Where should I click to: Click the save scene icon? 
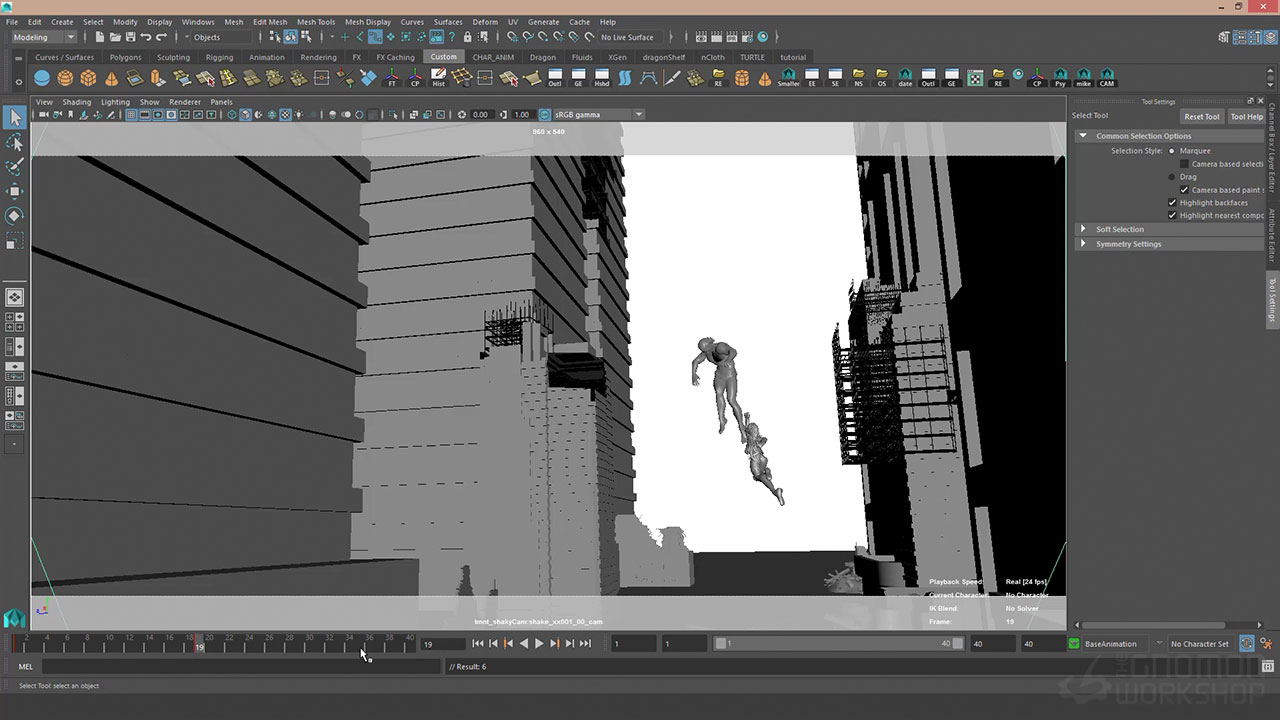130,37
